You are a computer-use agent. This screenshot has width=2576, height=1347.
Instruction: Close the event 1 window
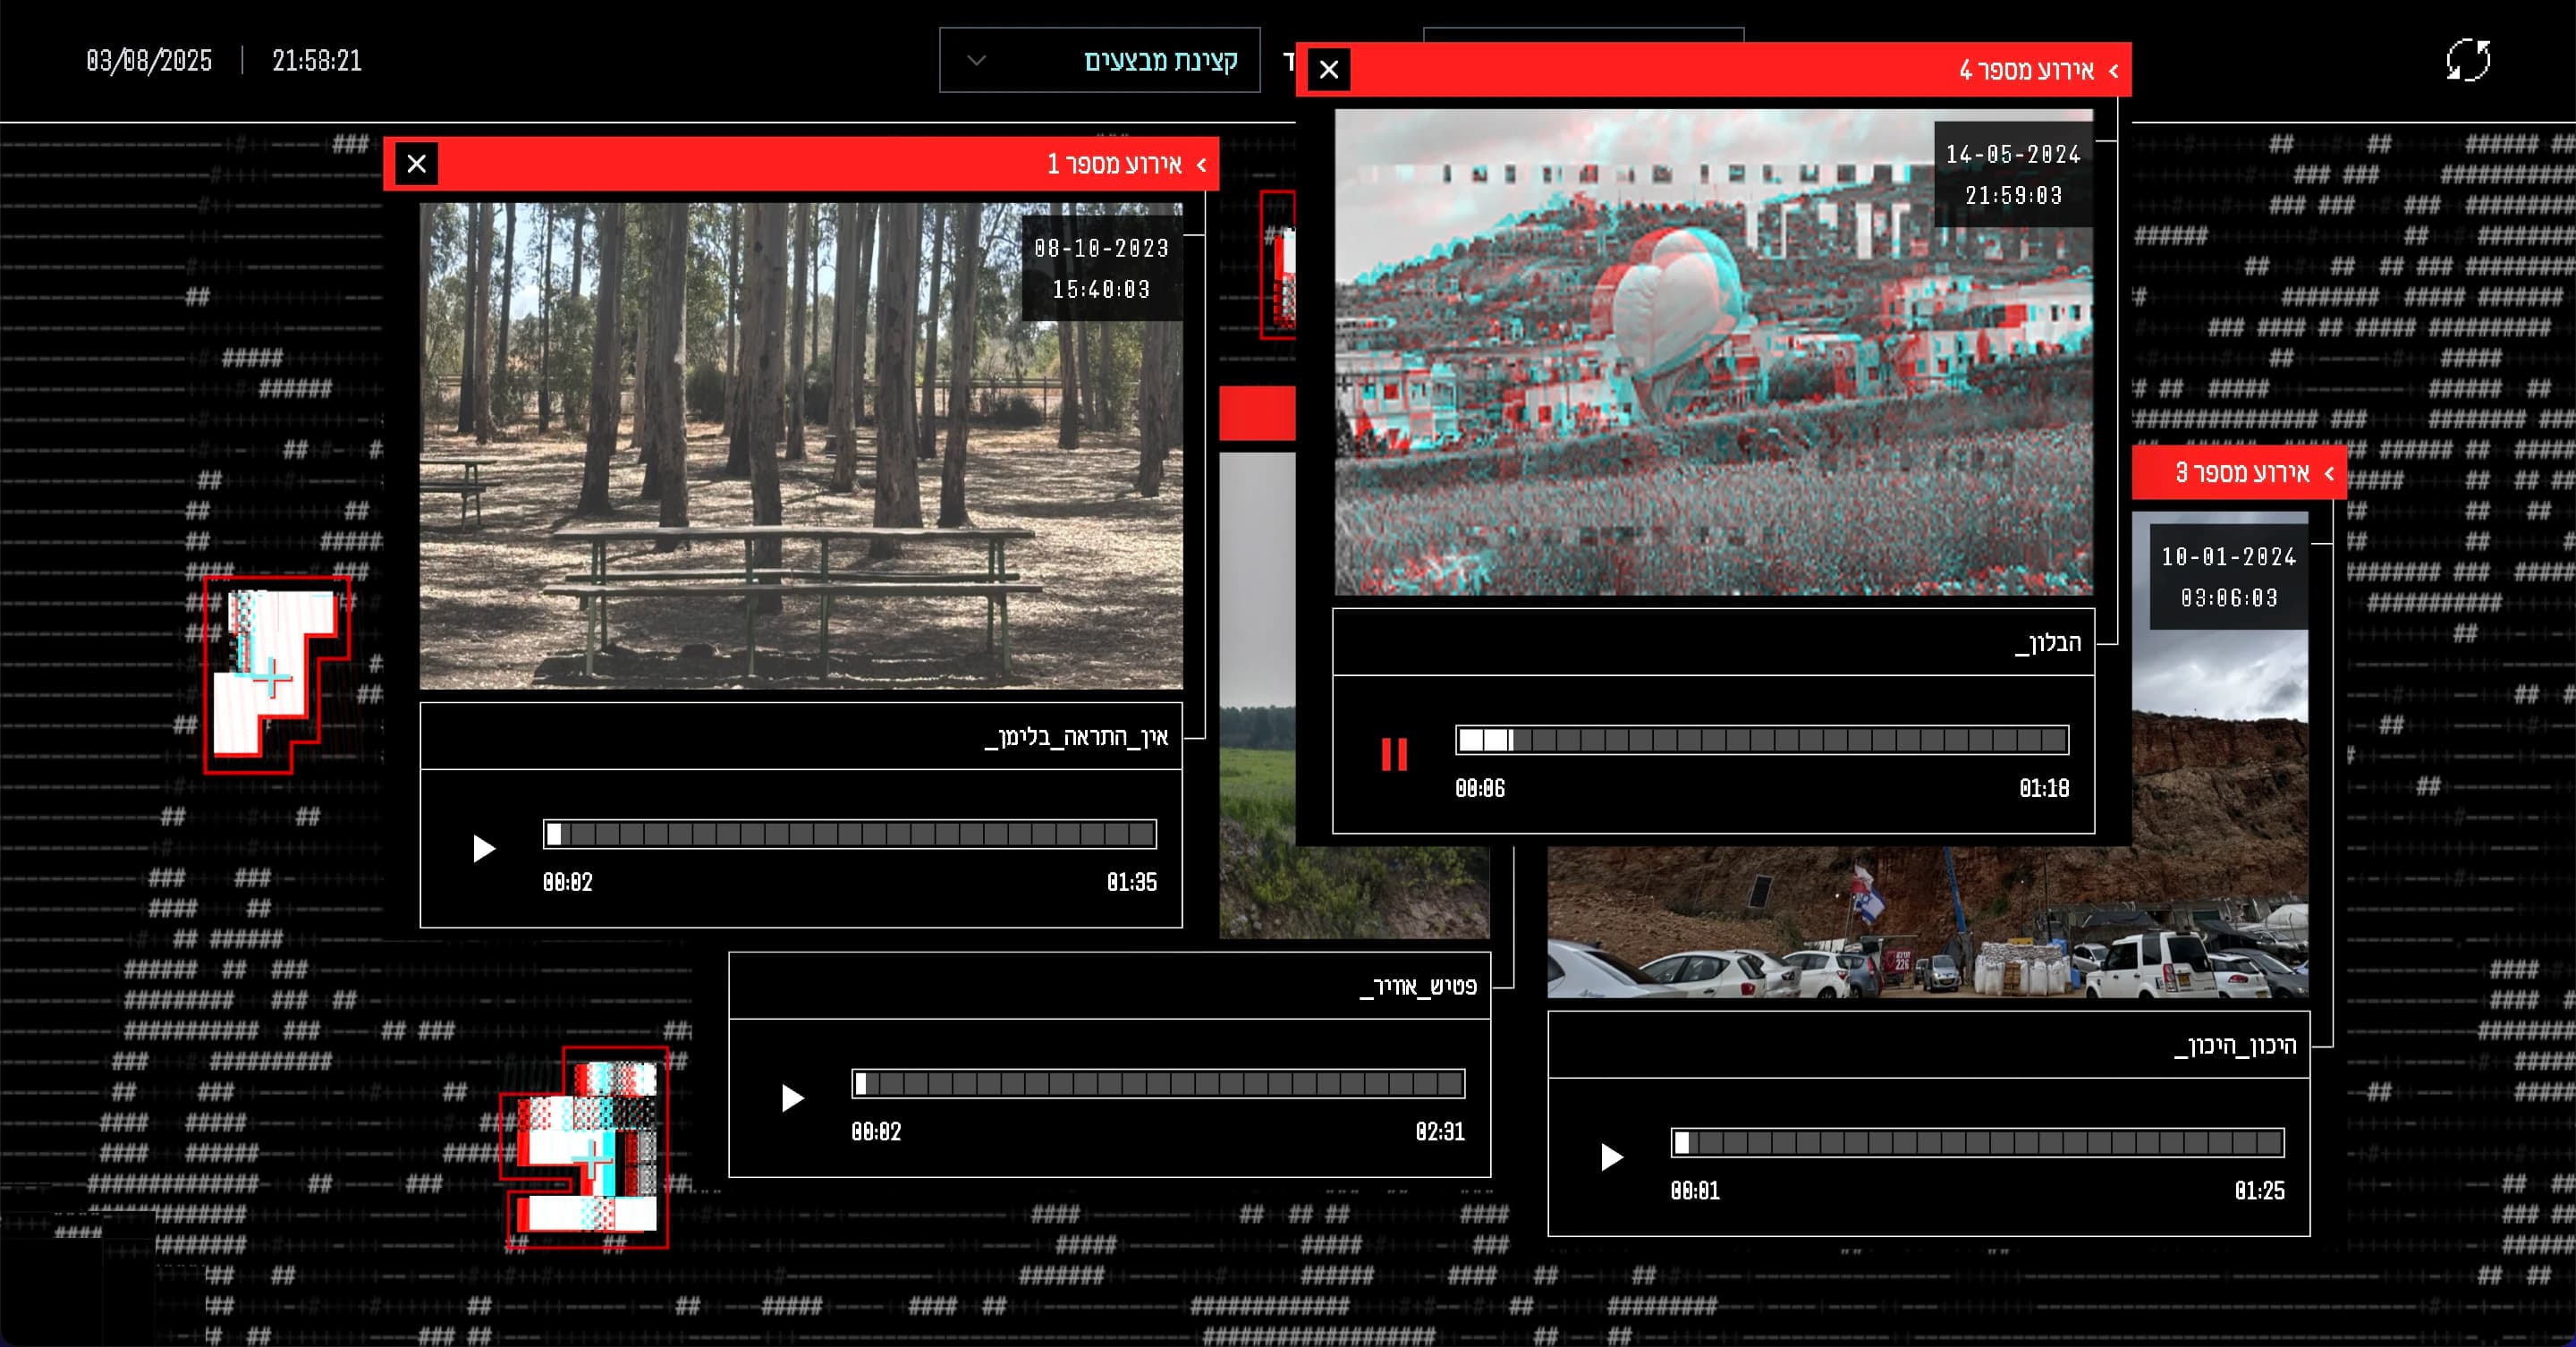click(417, 164)
